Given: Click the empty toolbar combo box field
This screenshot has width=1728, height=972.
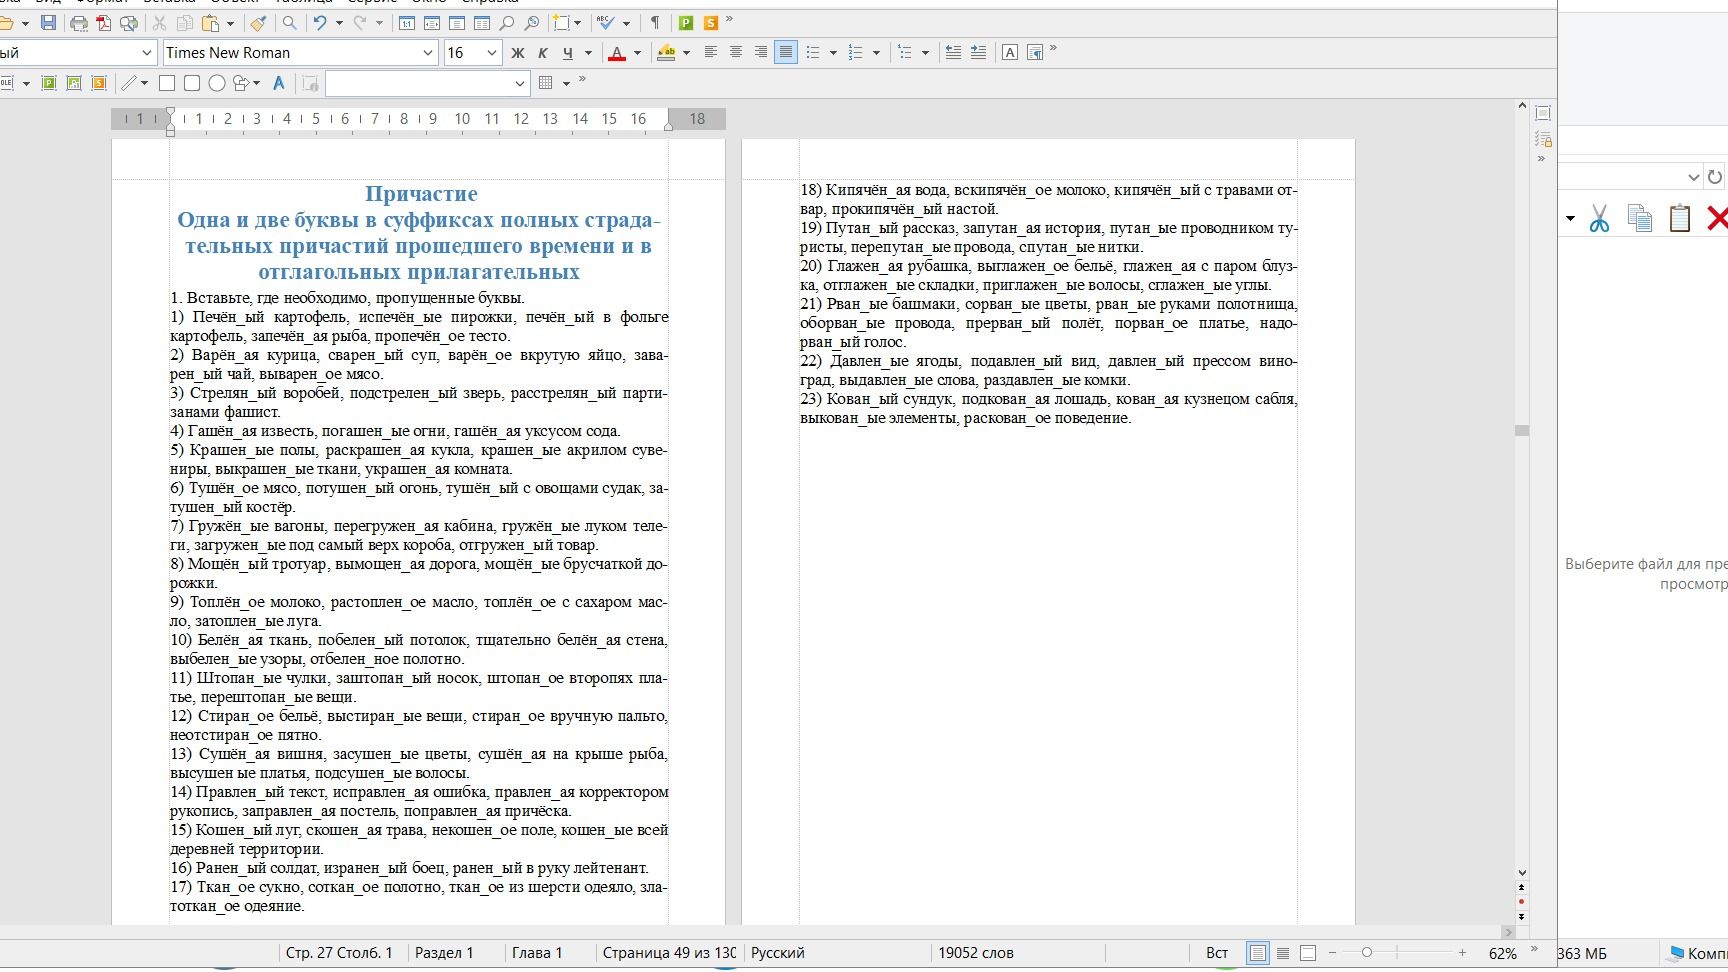Looking at the screenshot, I should (427, 83).
